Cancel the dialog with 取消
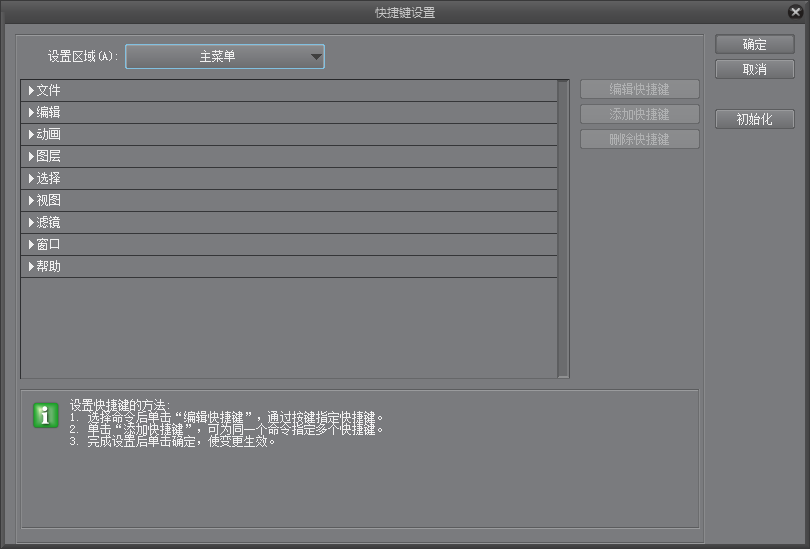Image resolution: width=810 pixels, height=549 pixels. click(x=754, y=70)
